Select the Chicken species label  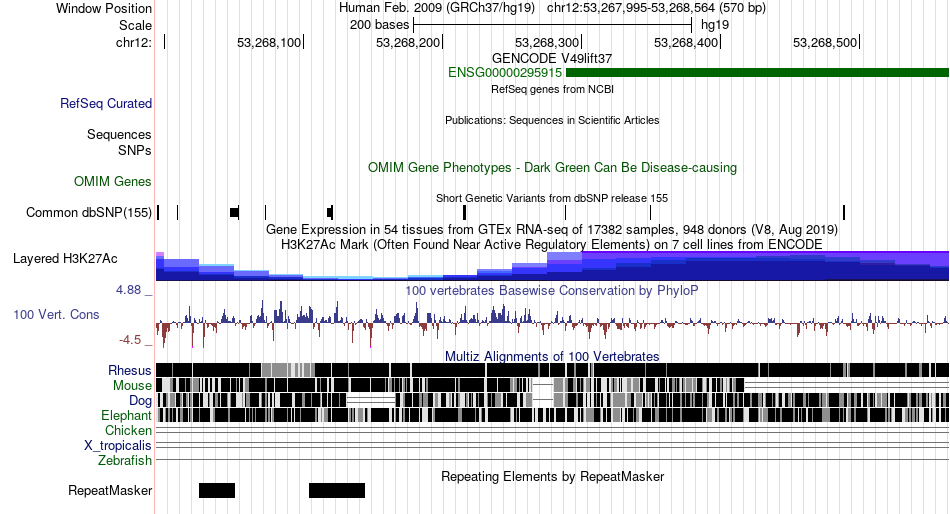128,430
